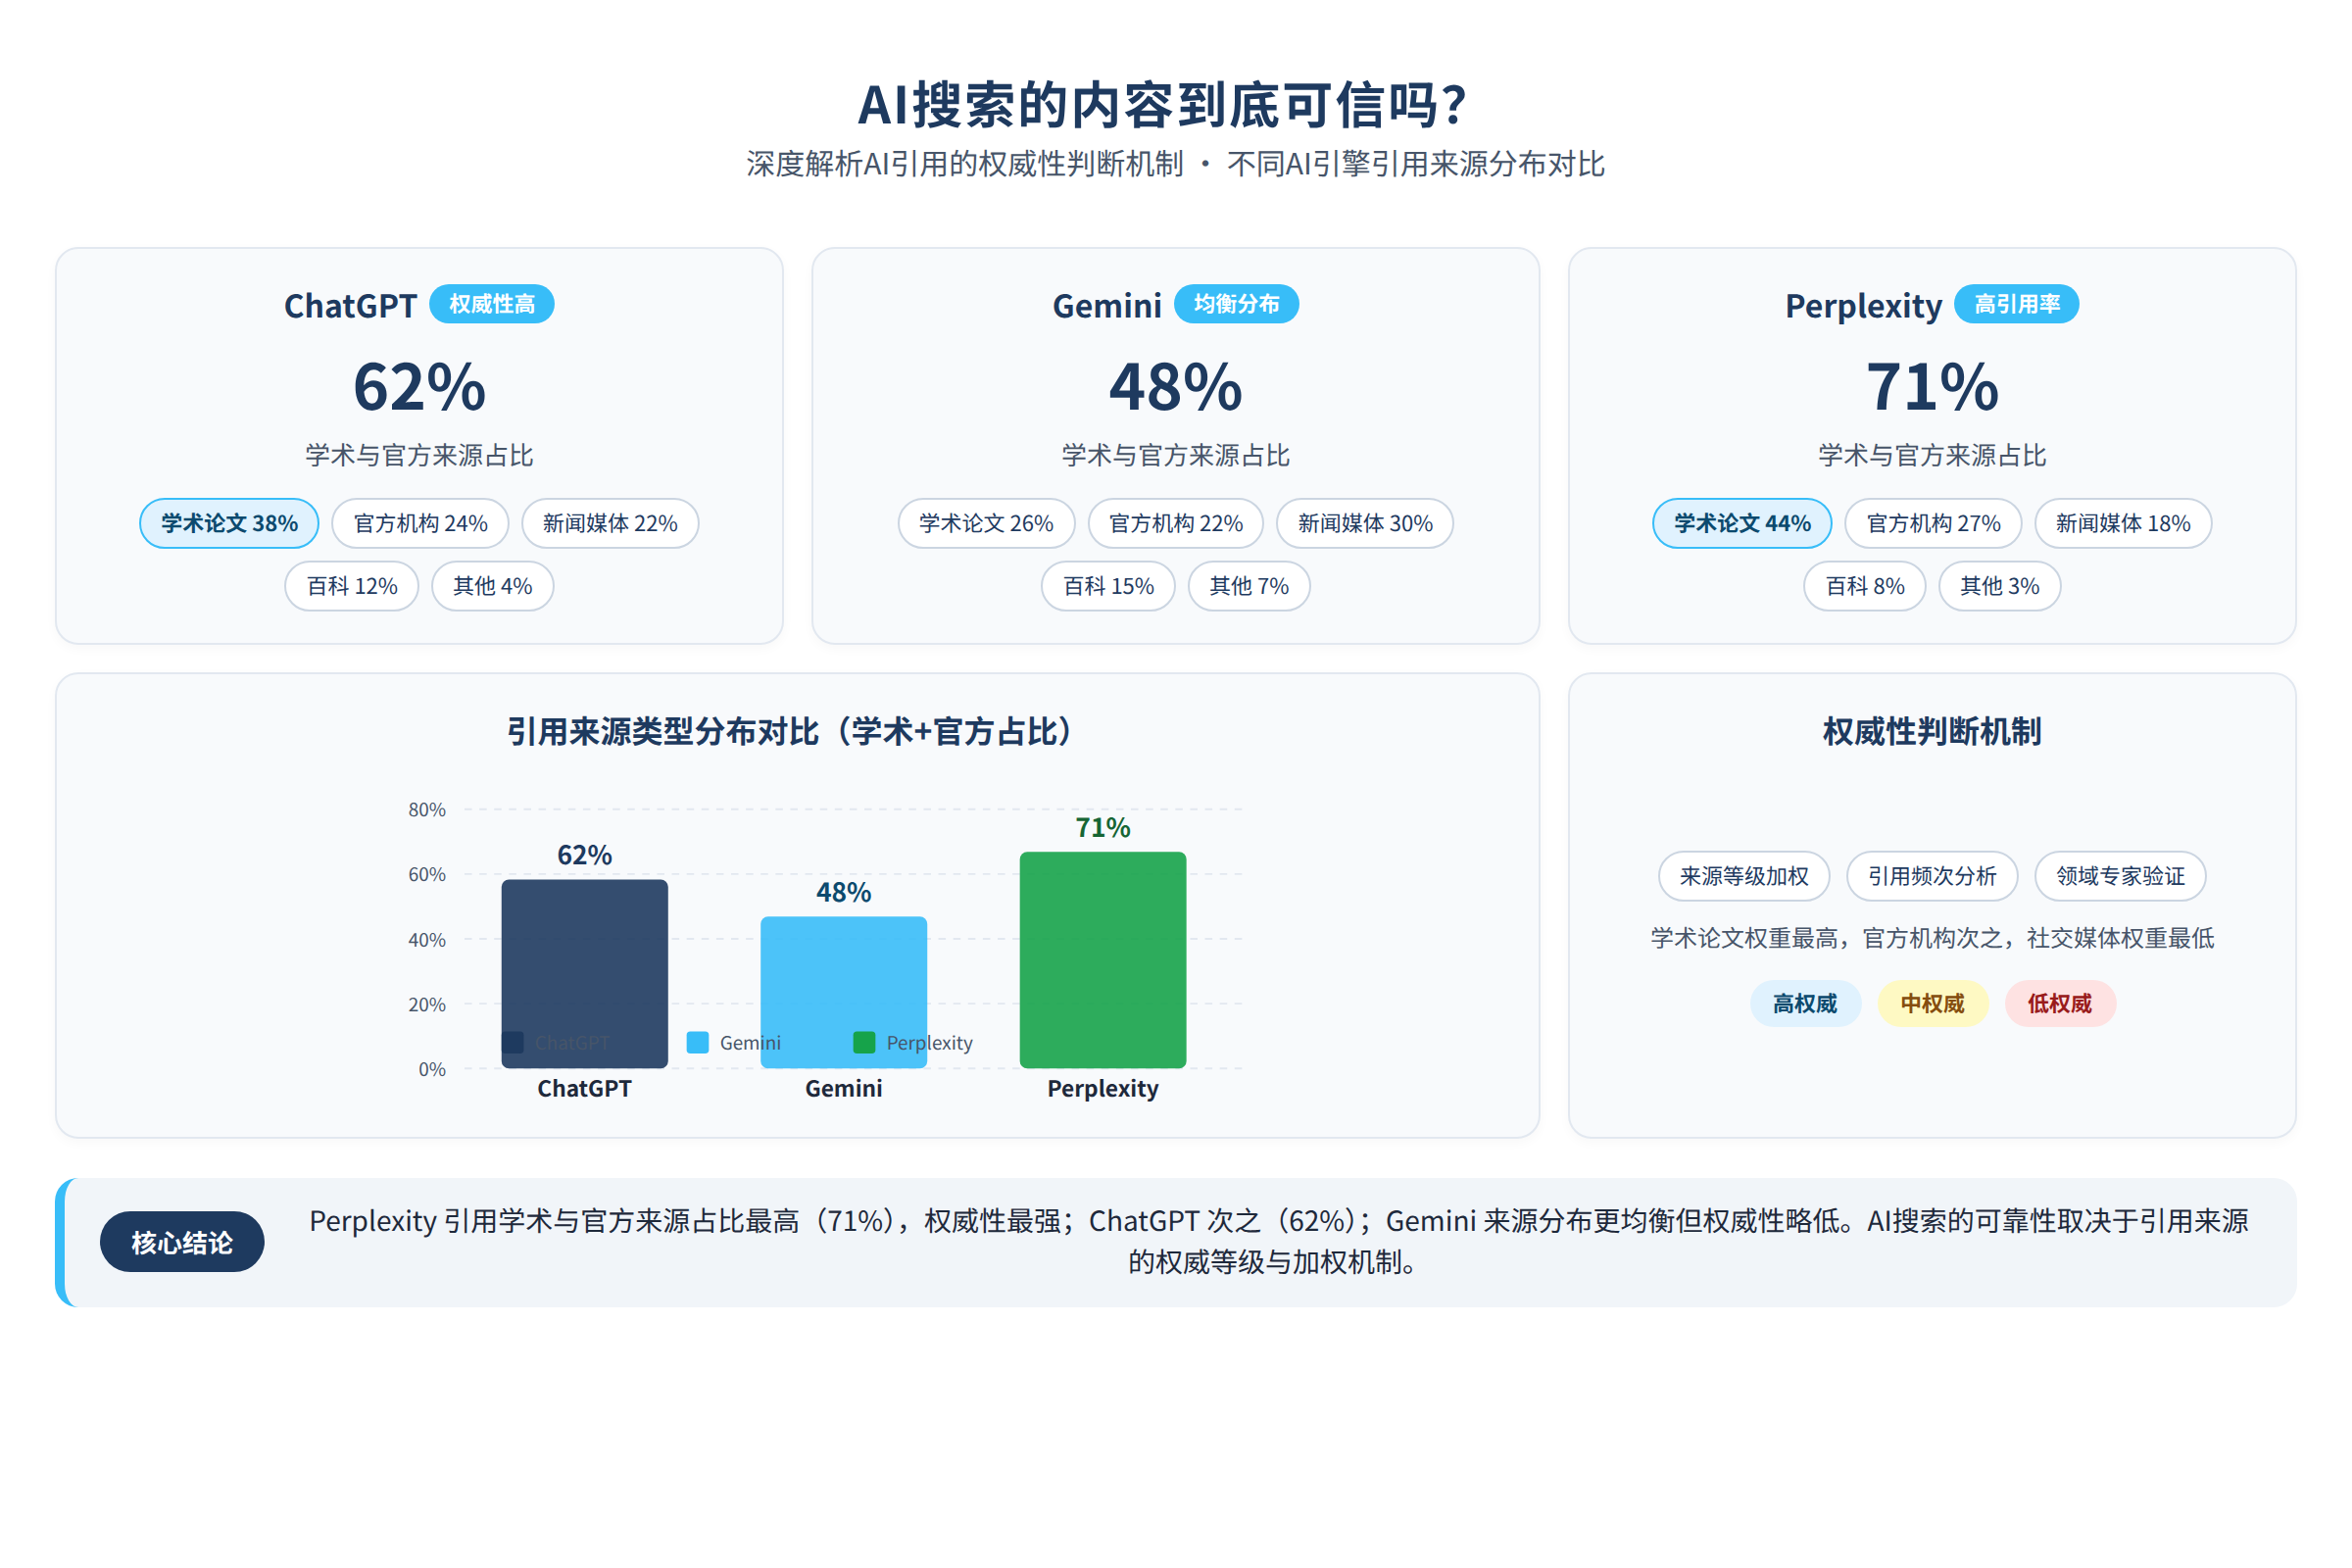Click the 核心结论 badge
This screenshot has height=1568, width=2352.
pos(182,1242)
